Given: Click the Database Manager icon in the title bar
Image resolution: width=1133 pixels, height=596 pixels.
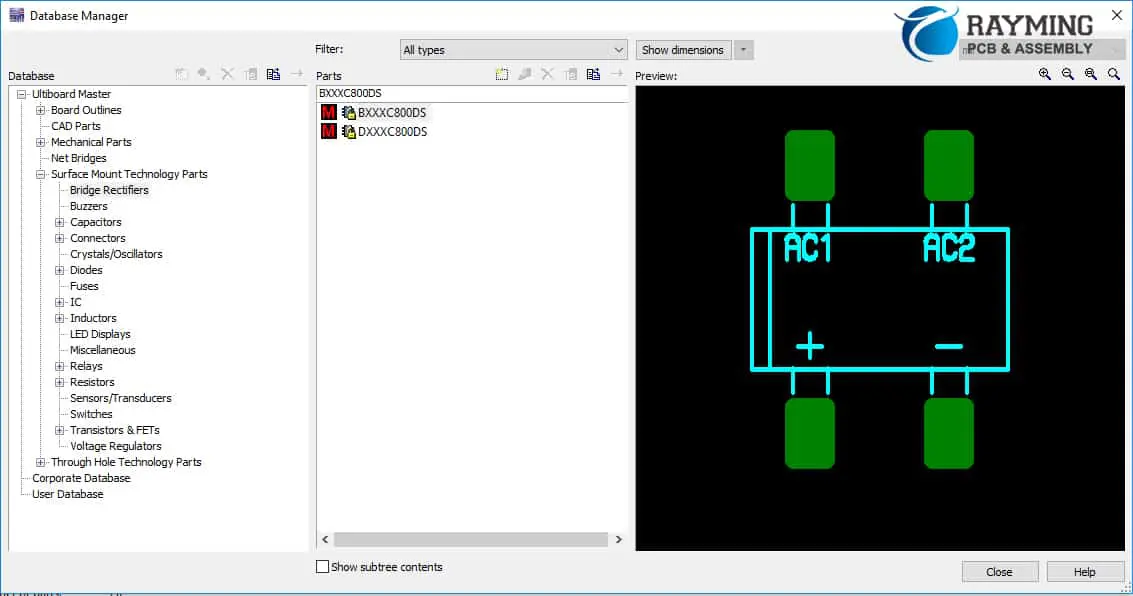Looking at the screenshot, I should click(15, 14).
